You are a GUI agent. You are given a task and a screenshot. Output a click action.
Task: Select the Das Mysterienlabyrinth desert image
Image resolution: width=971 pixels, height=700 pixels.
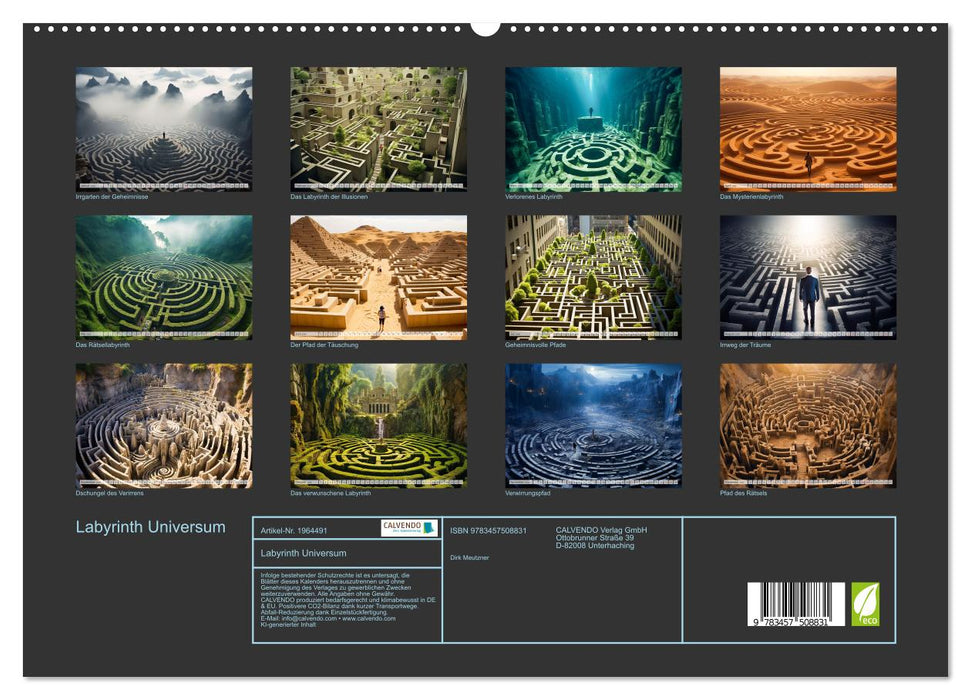click(x=808, y=125)
